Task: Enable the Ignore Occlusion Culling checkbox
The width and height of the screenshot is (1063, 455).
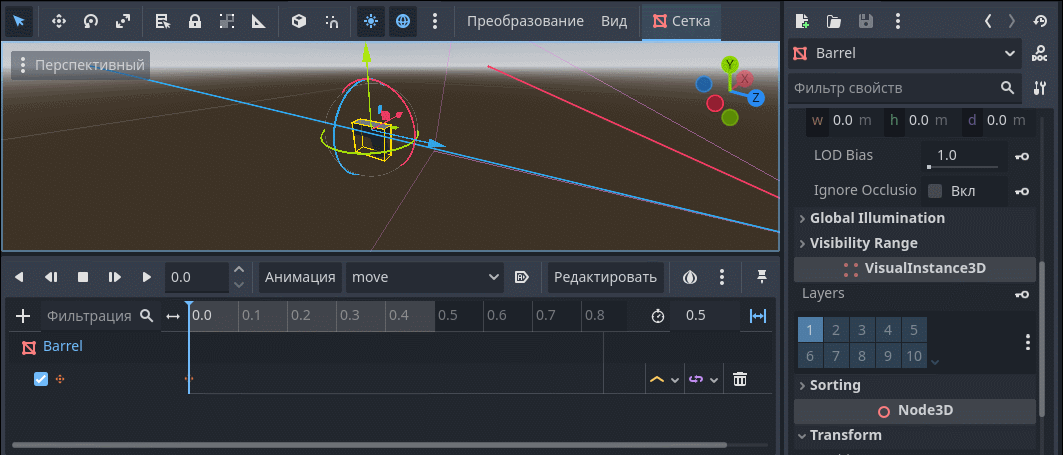Action: point(935,191)
